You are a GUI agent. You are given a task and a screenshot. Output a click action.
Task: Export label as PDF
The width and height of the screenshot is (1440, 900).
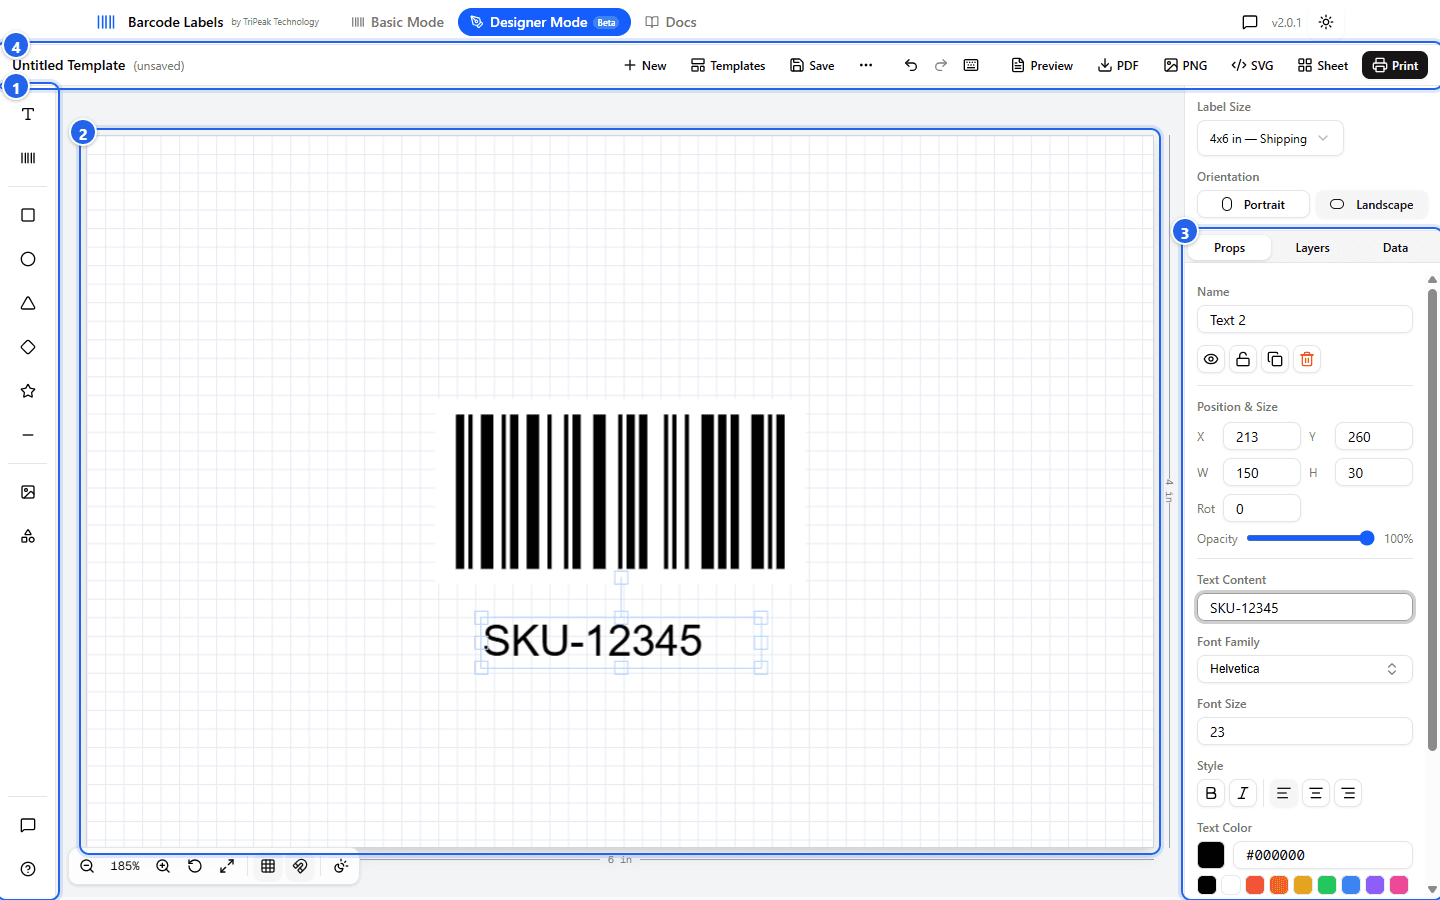pyautogui.click(x=1118, y=65)
